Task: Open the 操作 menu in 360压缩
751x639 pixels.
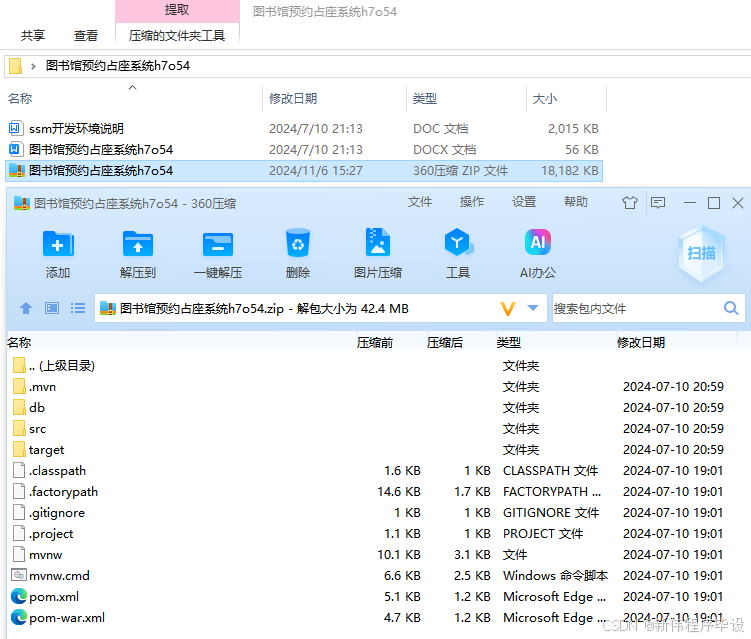Action: 472,202
